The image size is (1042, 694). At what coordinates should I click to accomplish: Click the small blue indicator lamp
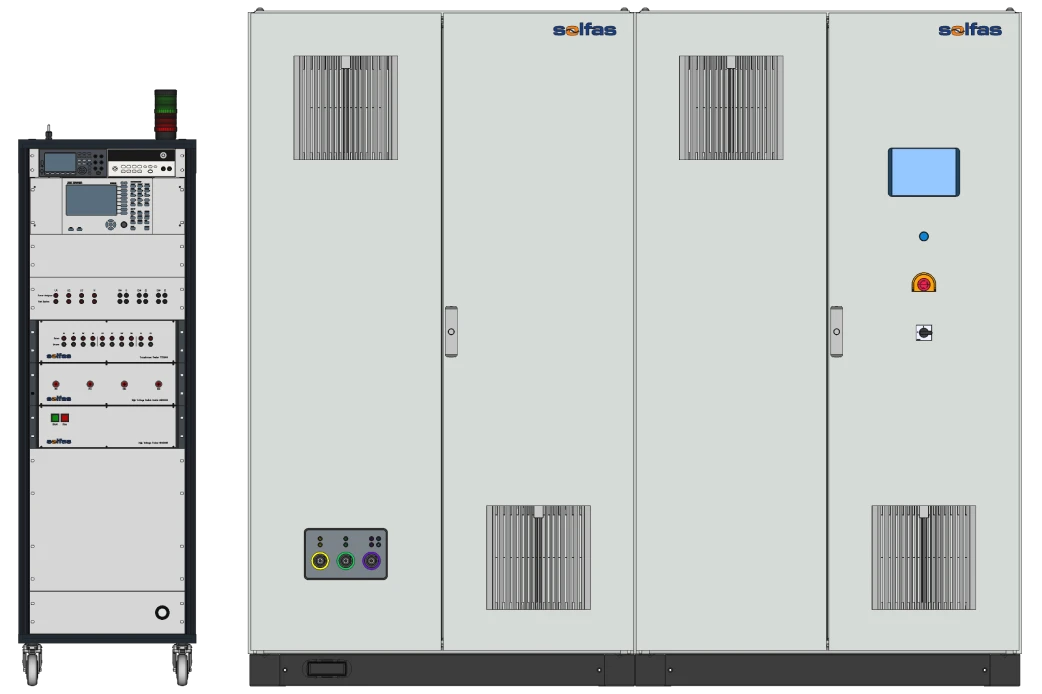point(924,236)
